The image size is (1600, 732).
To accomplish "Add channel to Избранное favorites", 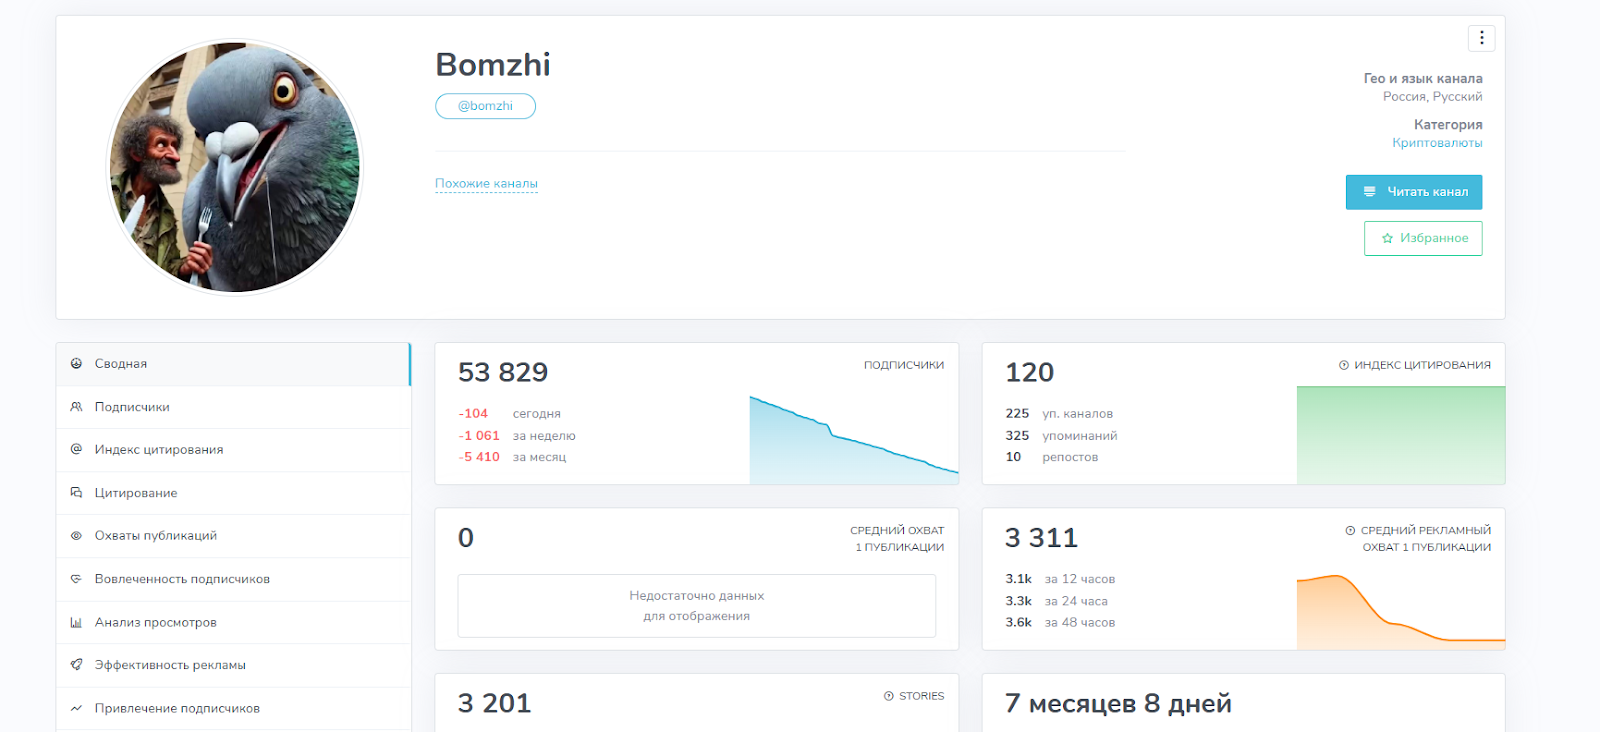I will (1423, 238).
